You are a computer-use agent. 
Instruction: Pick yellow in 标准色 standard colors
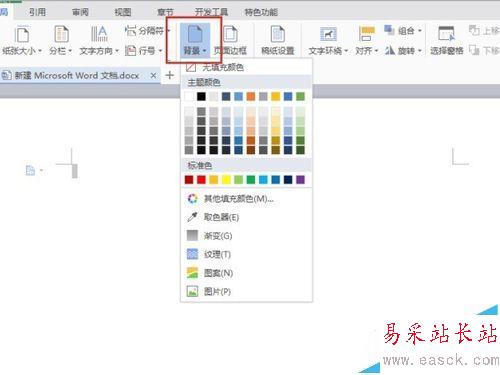pos(226,180)
